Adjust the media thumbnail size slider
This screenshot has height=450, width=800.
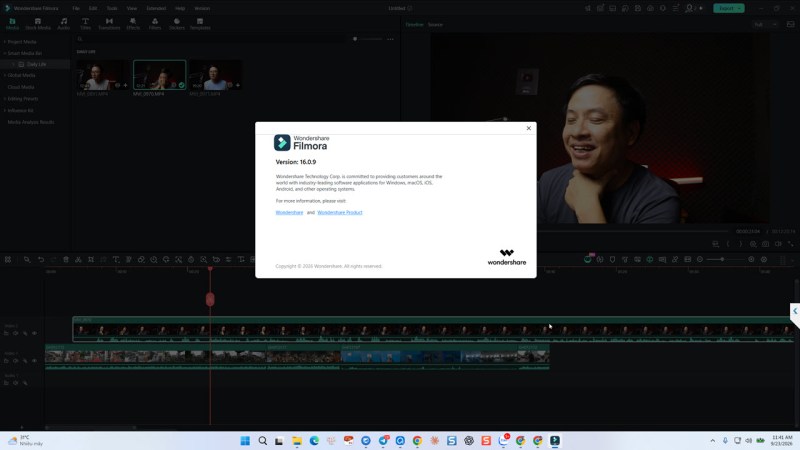pos(367,39)
